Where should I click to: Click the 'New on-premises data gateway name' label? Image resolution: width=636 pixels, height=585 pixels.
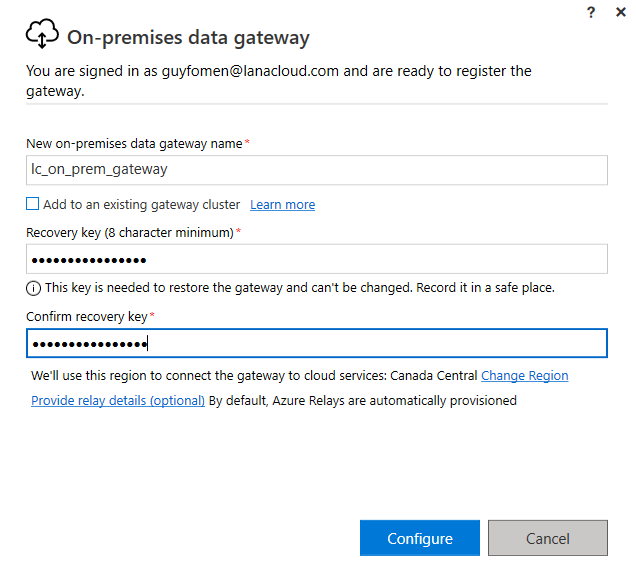134,144
